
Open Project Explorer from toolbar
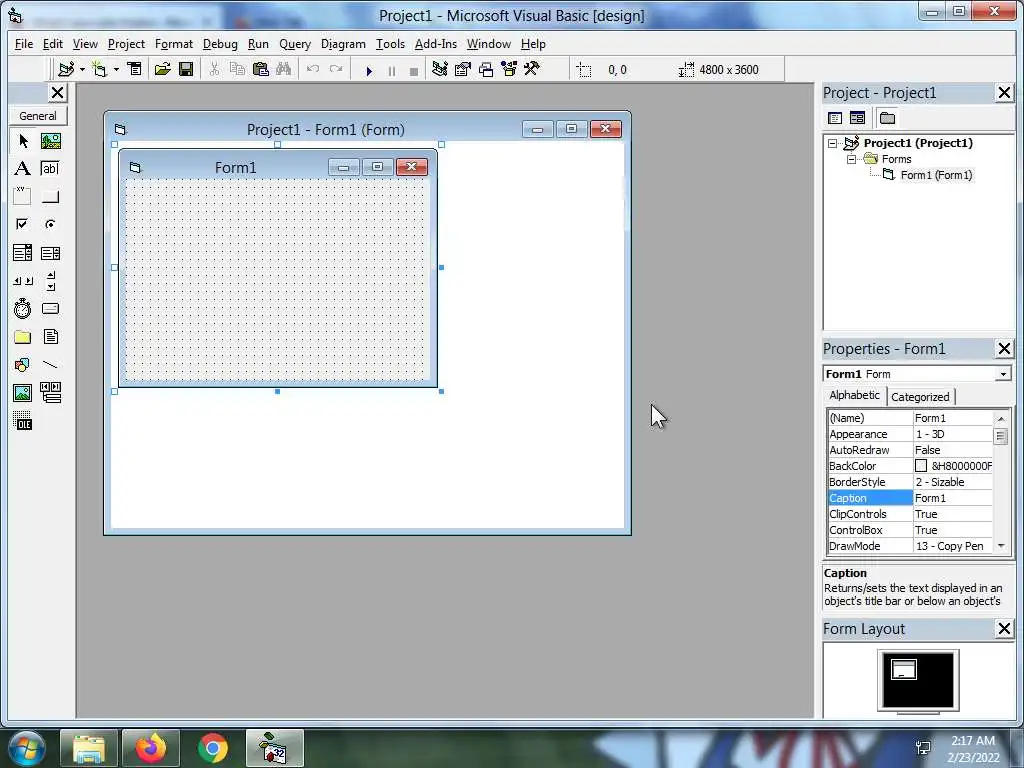click(440, 69)
